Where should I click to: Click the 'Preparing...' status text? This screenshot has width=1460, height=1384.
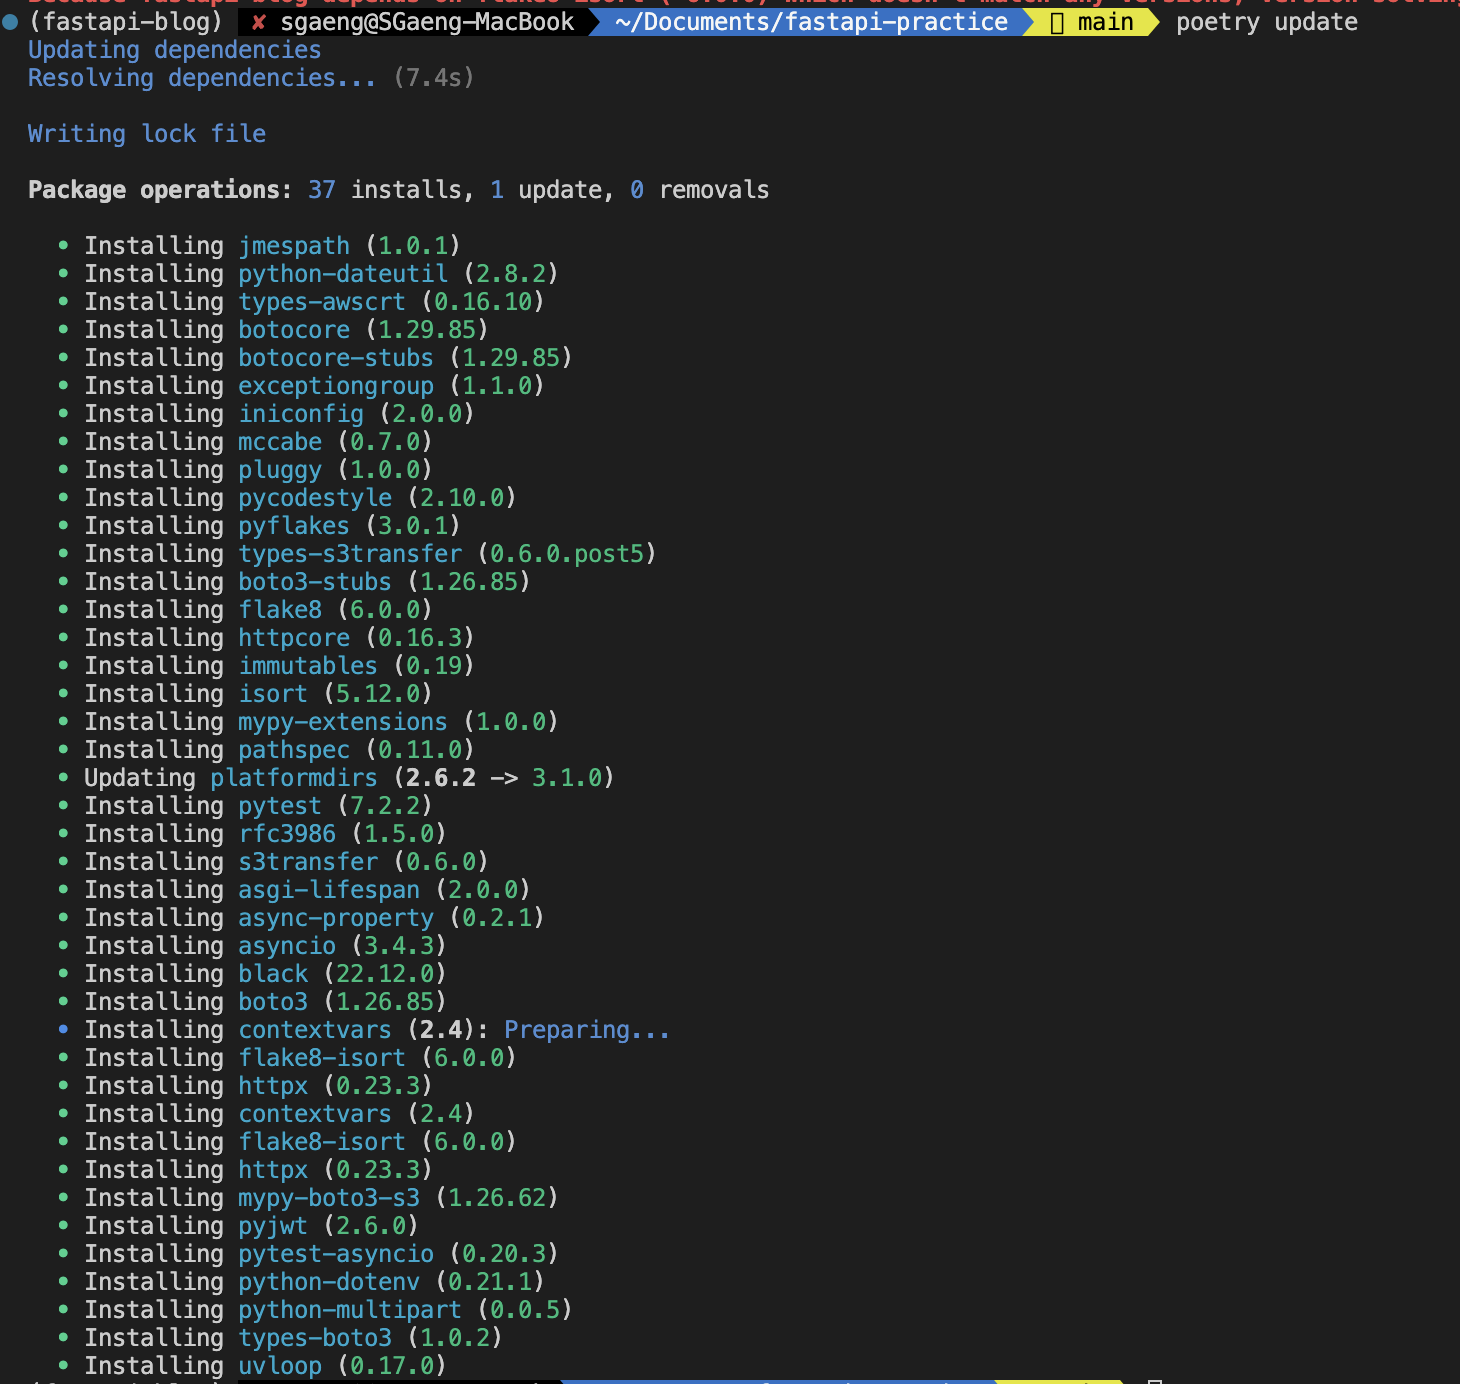click(587, 1030)
